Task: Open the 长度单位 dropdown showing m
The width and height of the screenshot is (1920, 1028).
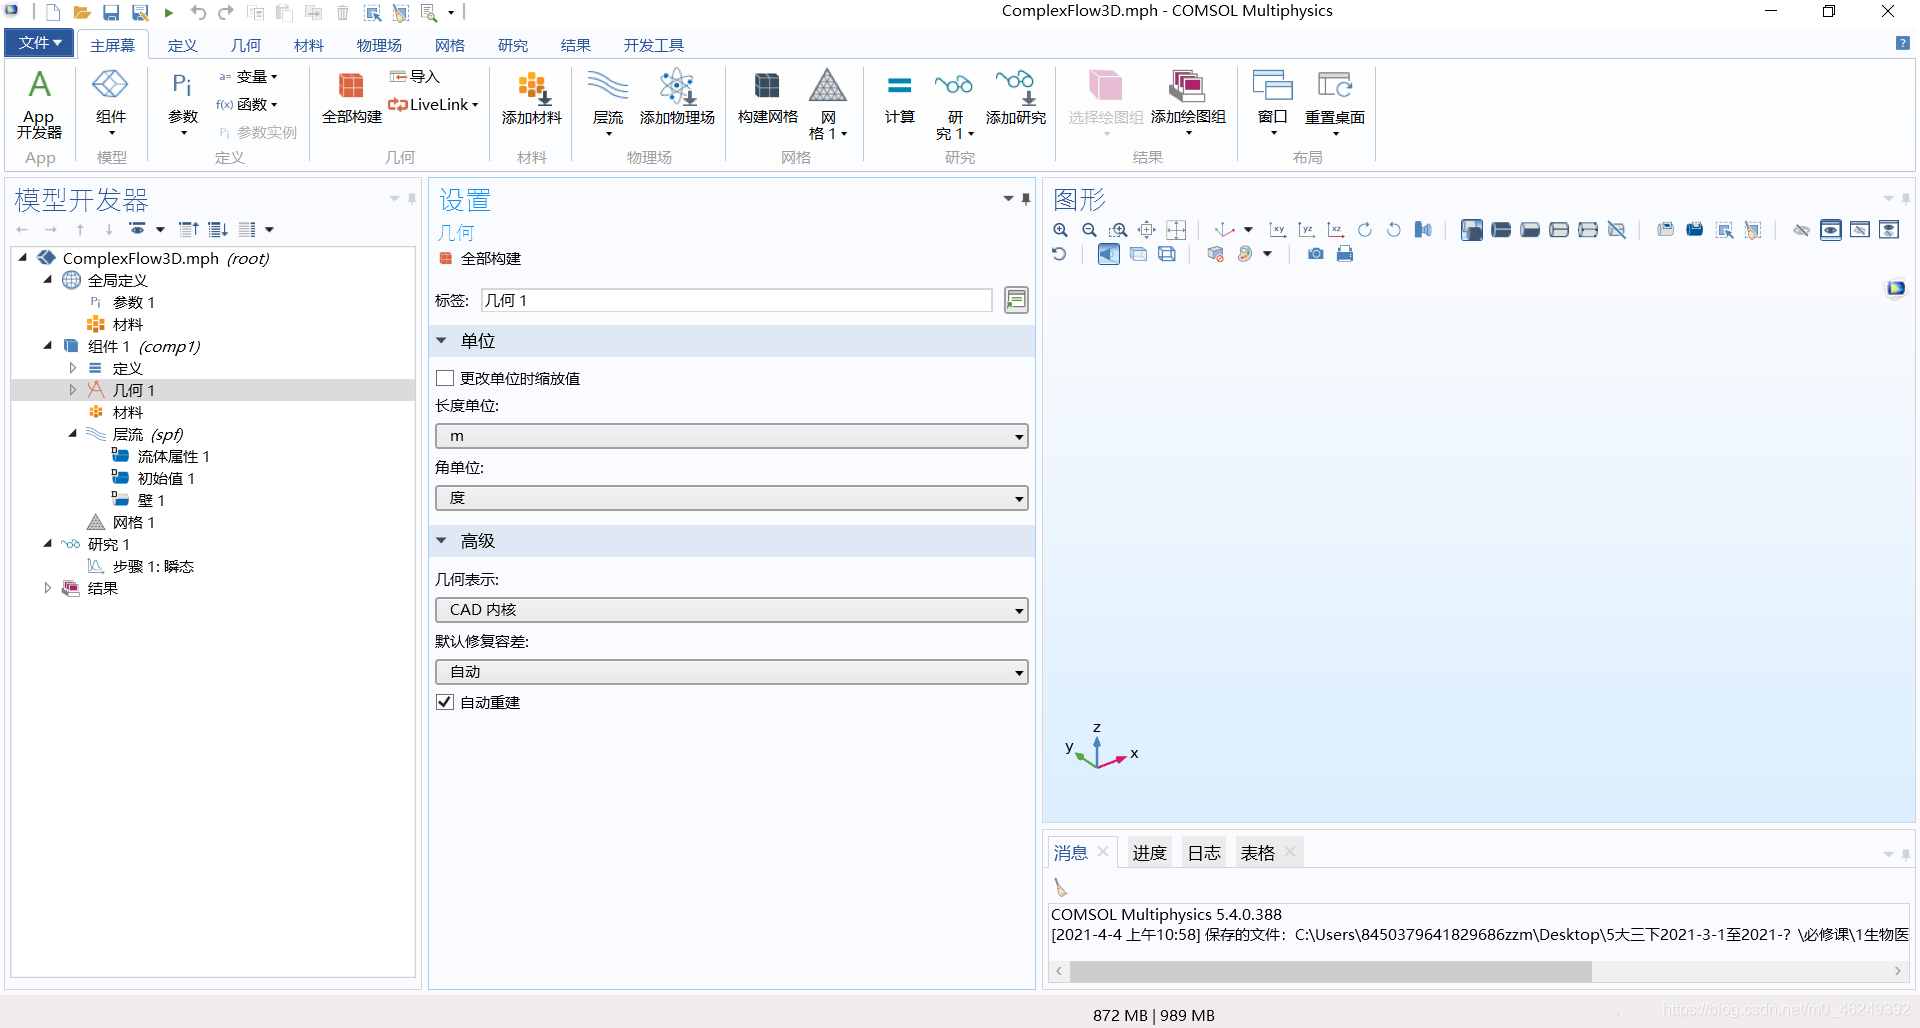Action: coord(731,436)
